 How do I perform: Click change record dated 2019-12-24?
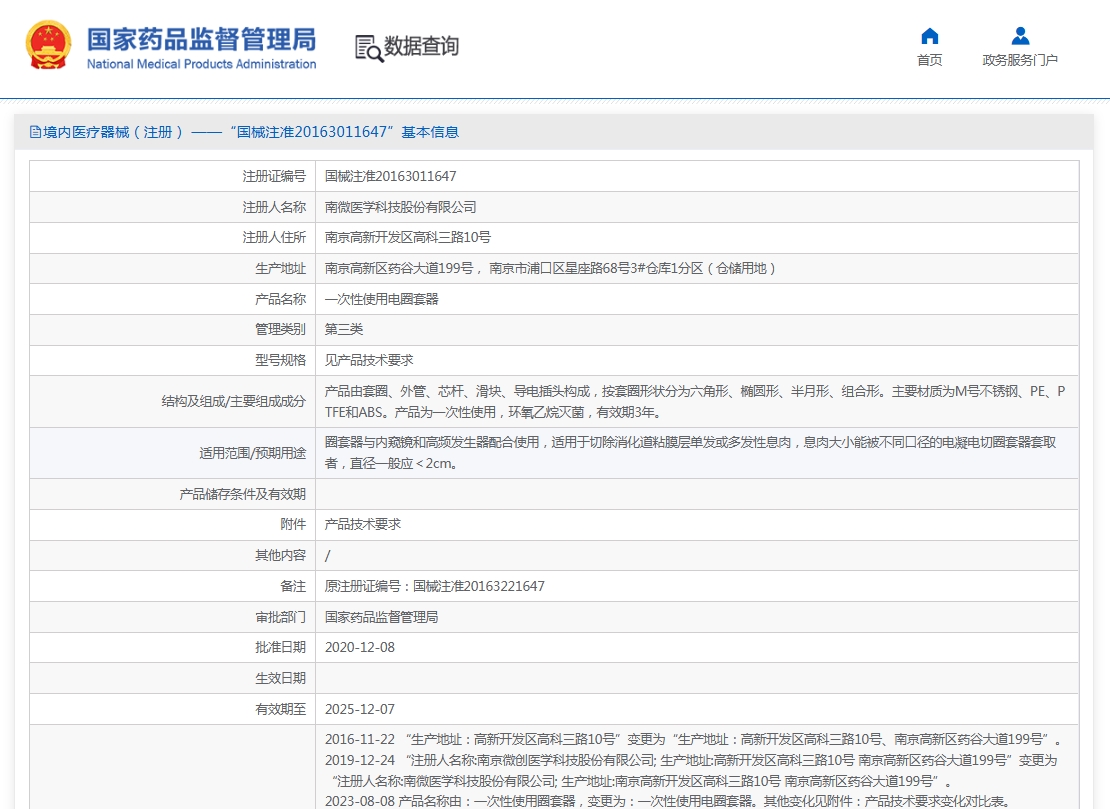[x=691, y=771]
